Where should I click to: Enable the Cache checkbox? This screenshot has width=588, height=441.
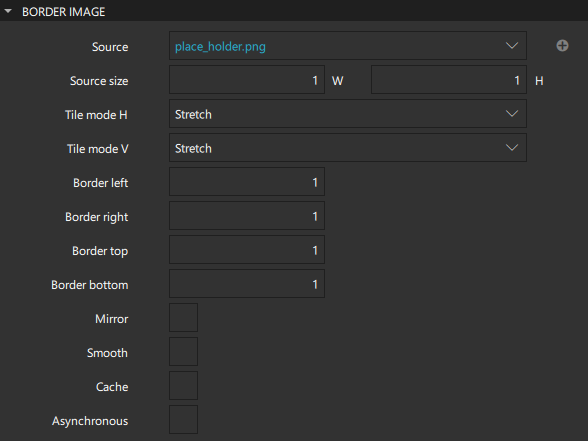point(183,386)
